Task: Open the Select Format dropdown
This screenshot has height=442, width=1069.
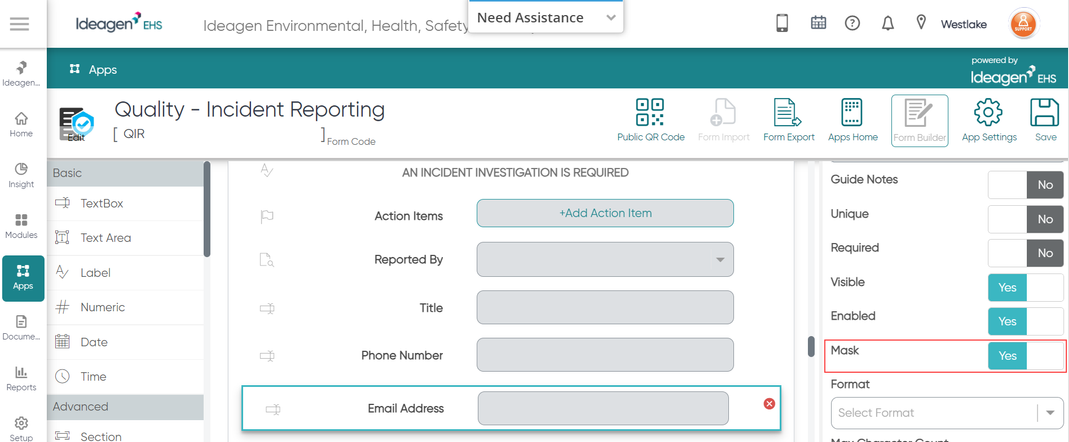Action: [x=947, y=413]
